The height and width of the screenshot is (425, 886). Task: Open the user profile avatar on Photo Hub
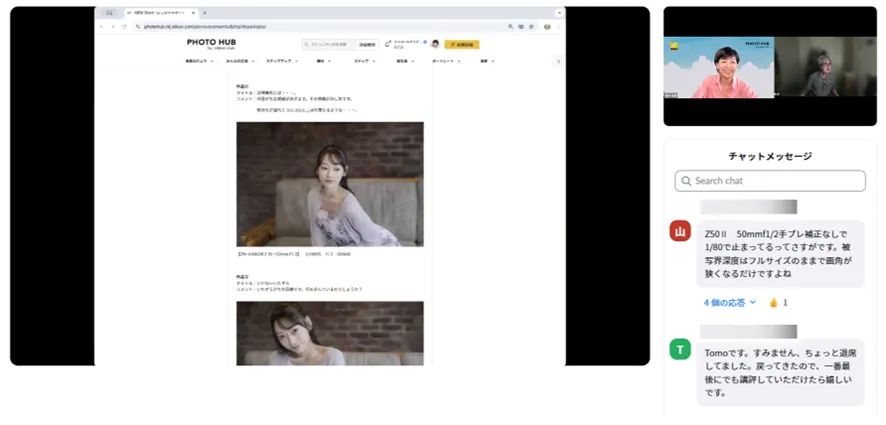(435, 44)
